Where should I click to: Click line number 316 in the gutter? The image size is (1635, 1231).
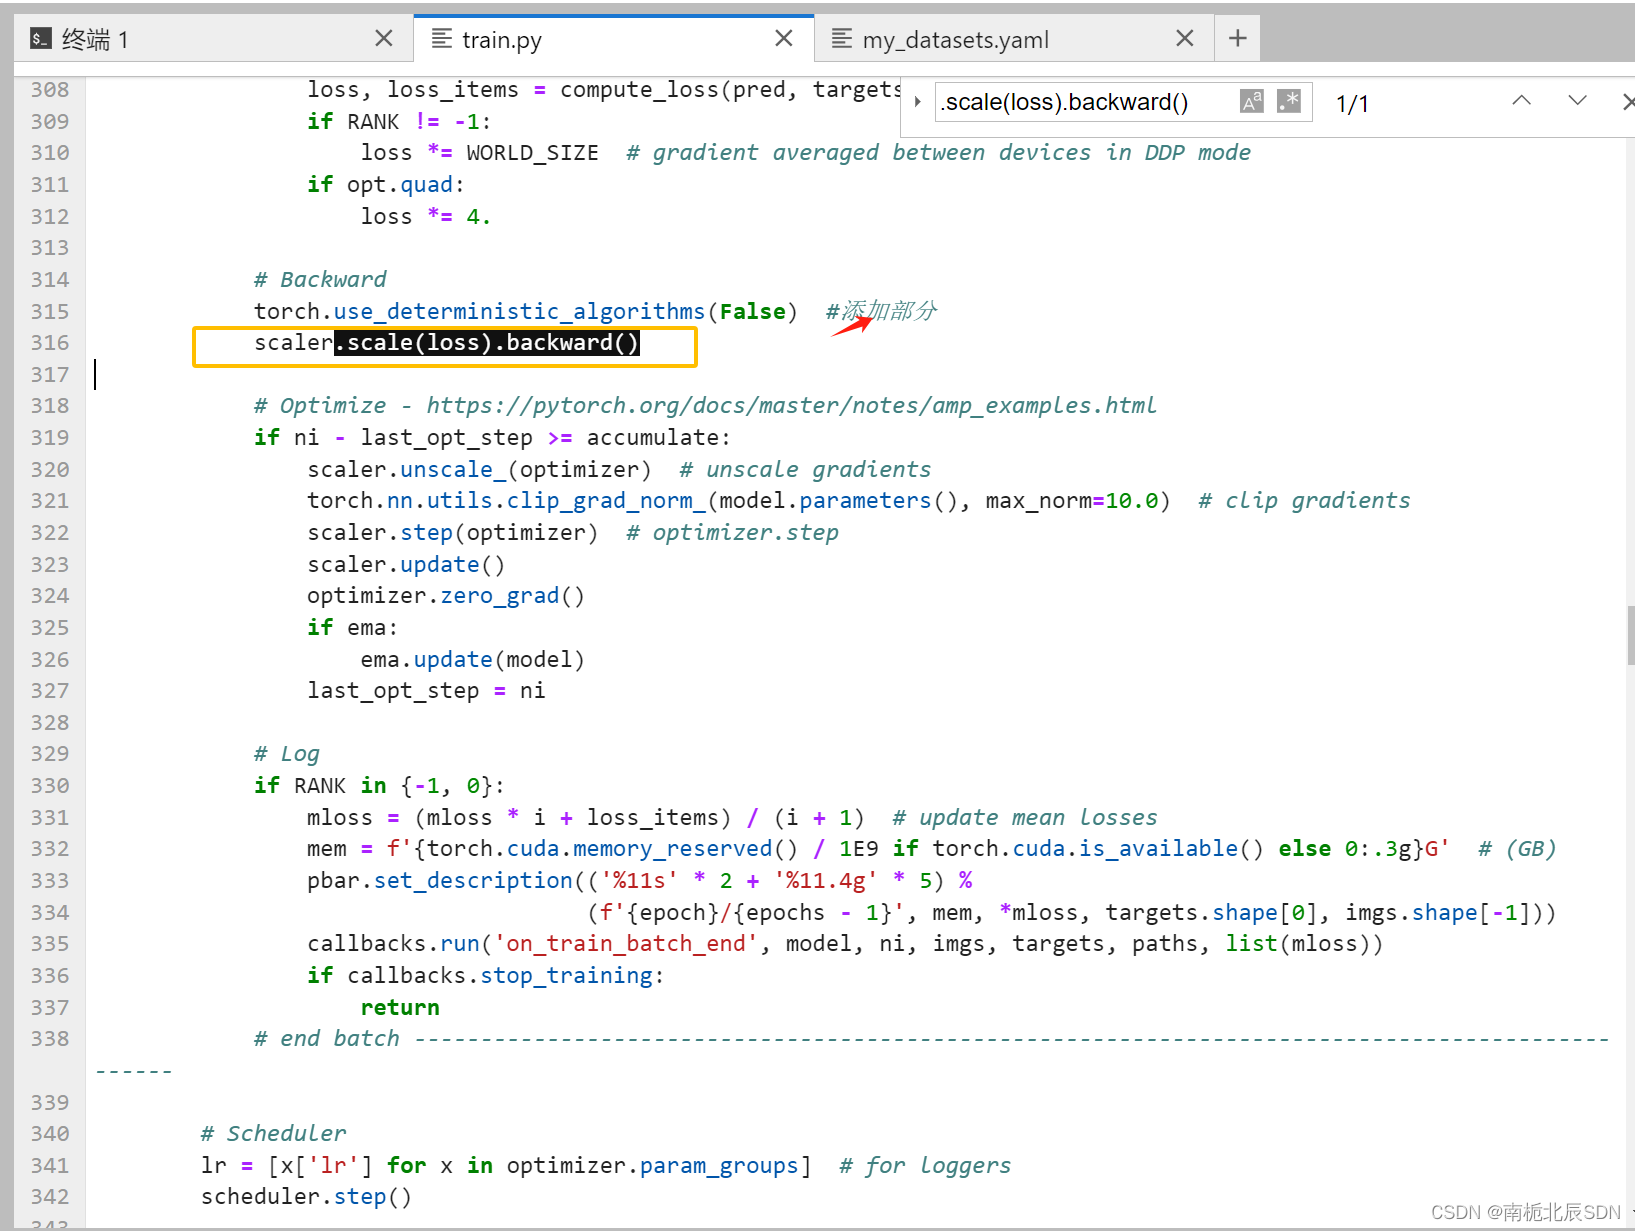[49, 342]
